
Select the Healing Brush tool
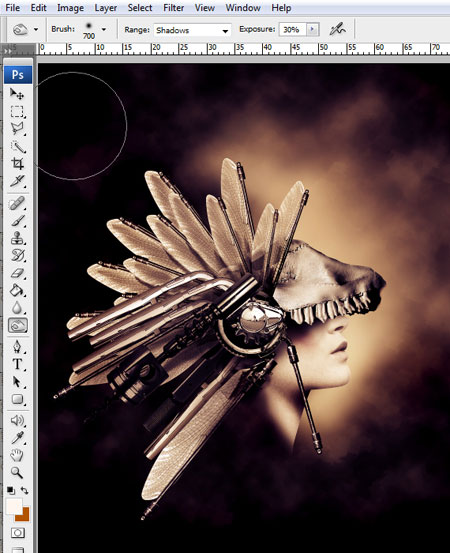(x=17, y=203)
